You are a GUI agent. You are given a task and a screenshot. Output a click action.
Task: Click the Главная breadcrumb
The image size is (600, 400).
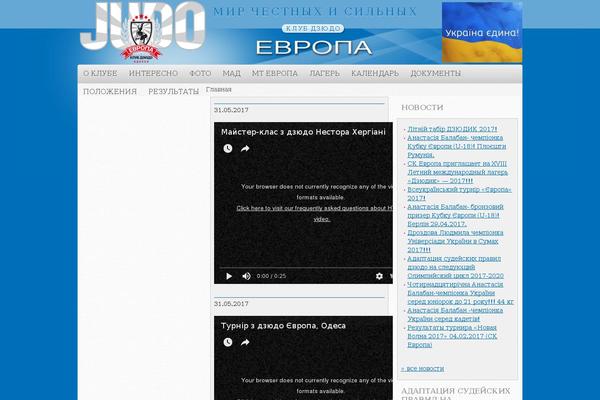218,90
